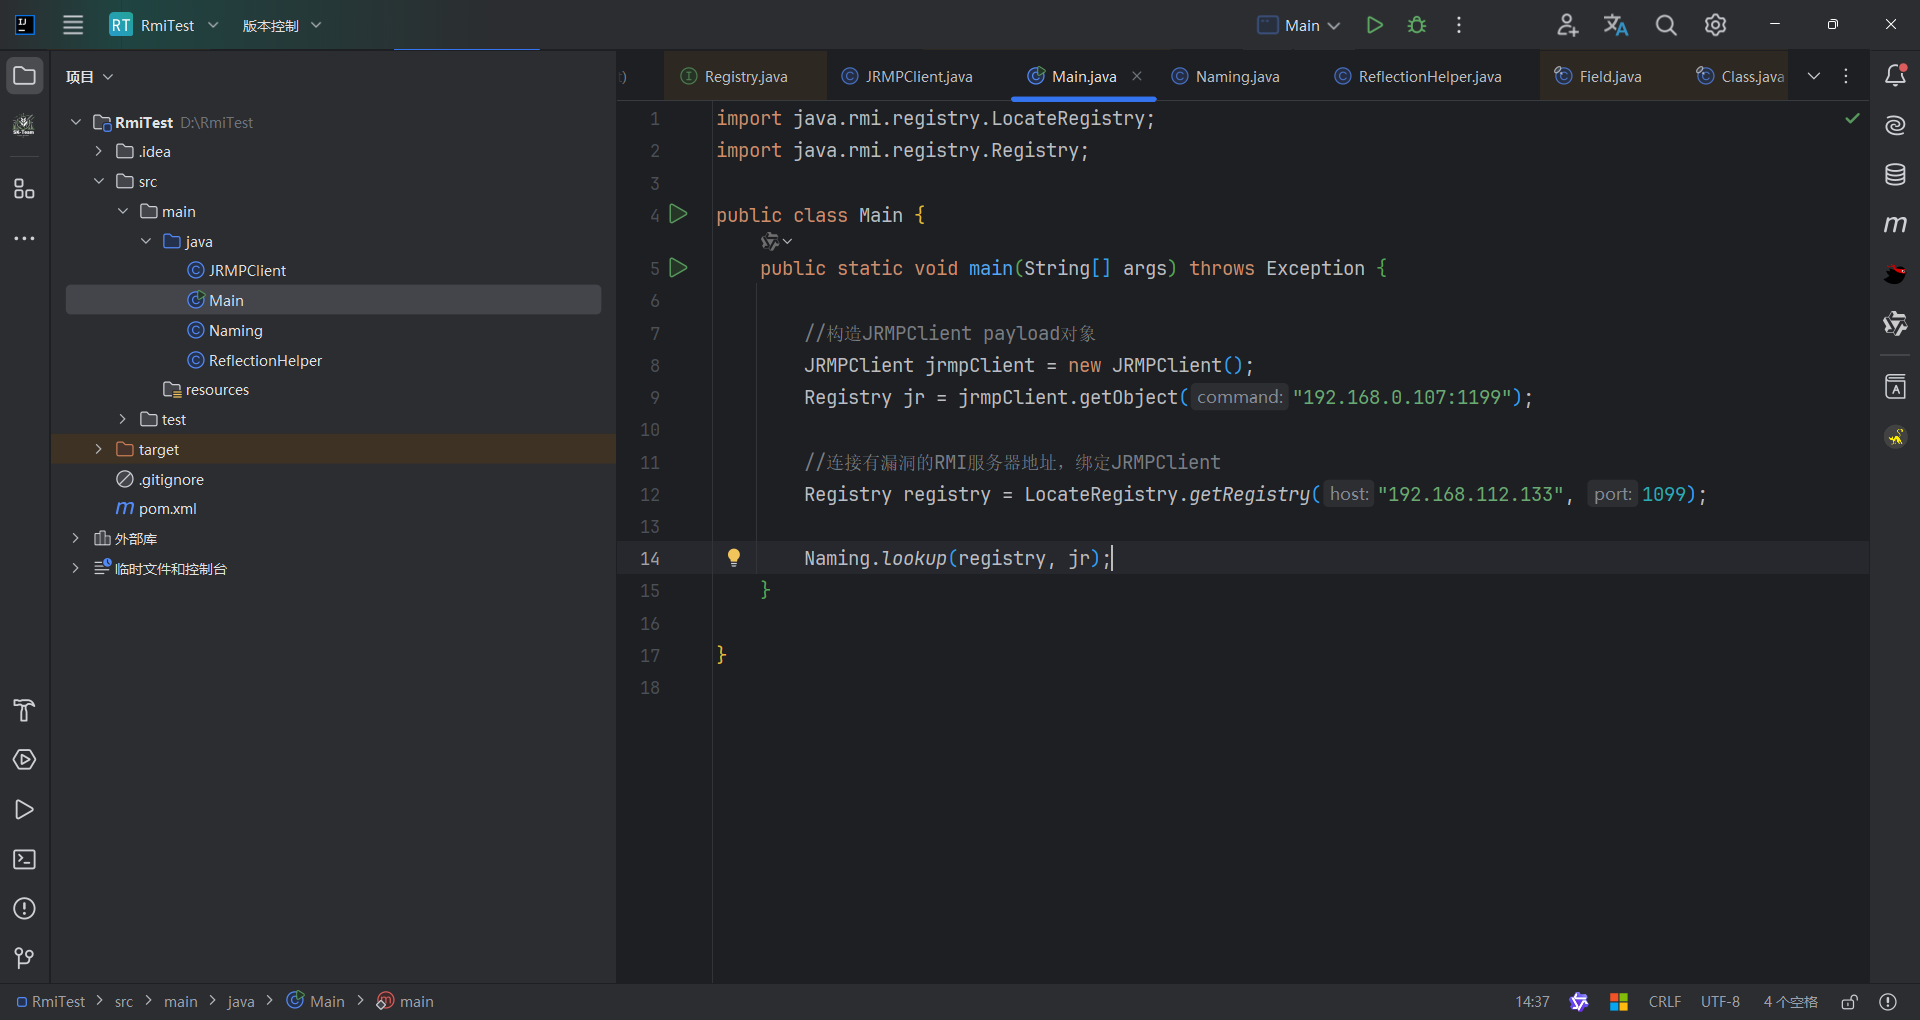
Task: Open the main hamburger menu
Action: point(73,25)
